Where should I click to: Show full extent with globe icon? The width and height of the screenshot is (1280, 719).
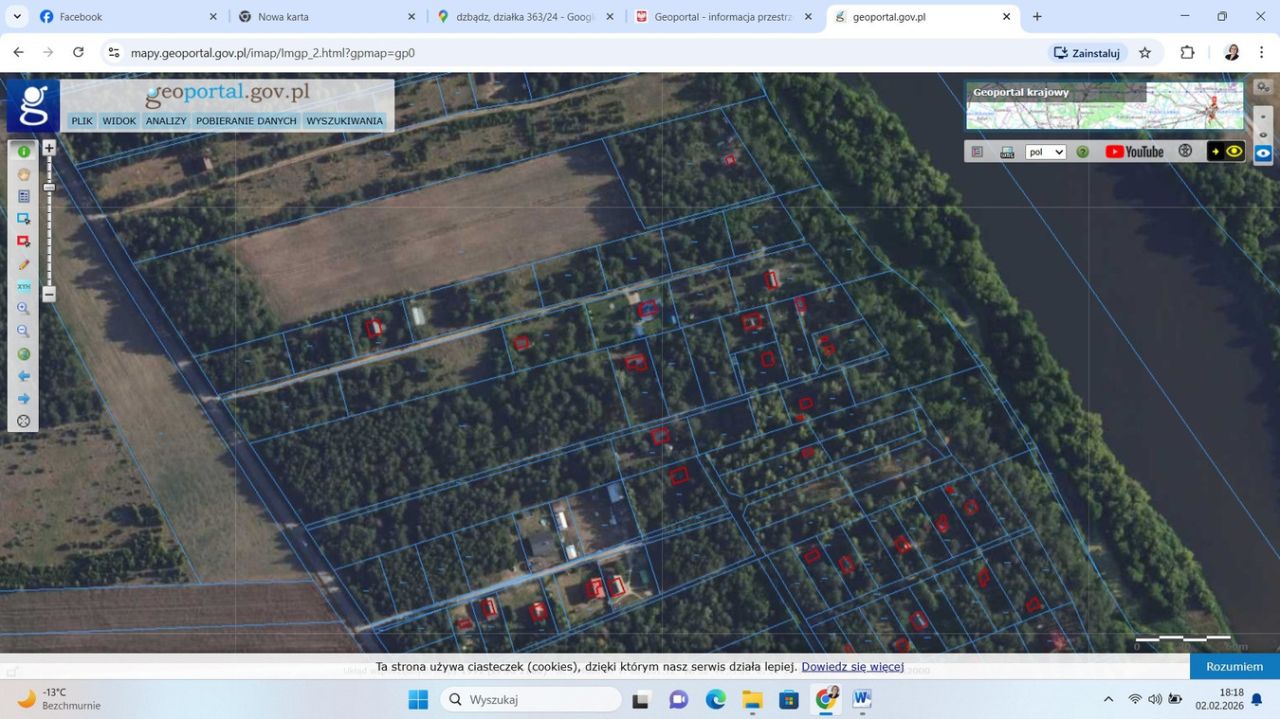[24, 354]
